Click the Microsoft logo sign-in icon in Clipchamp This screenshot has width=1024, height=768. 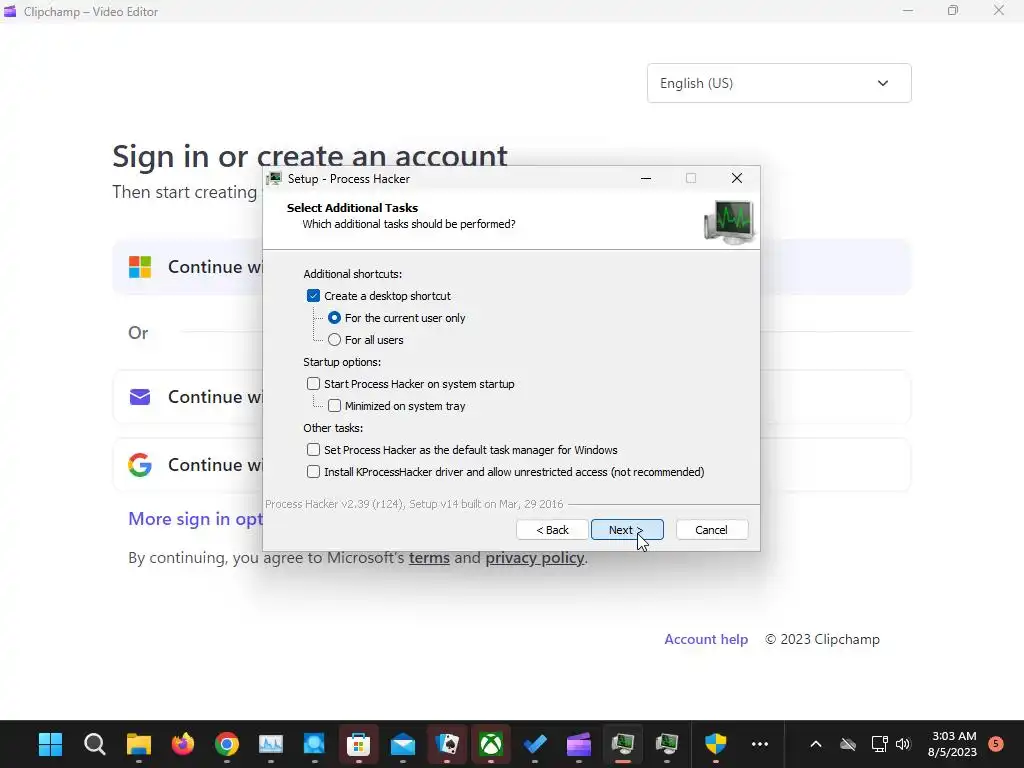[x=140, y=266]
